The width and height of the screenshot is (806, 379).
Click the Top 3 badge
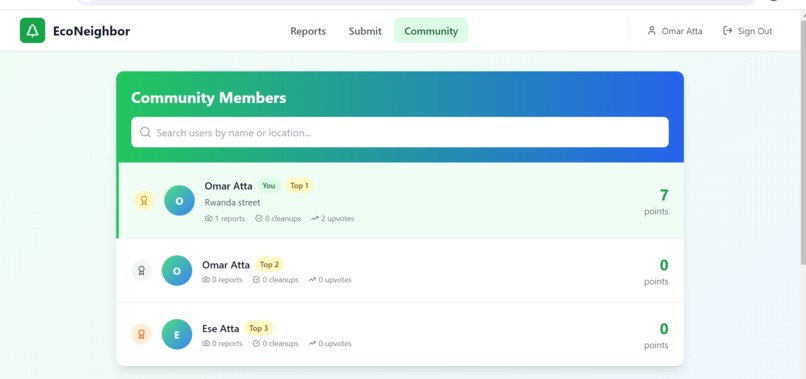tap(259, 328)
